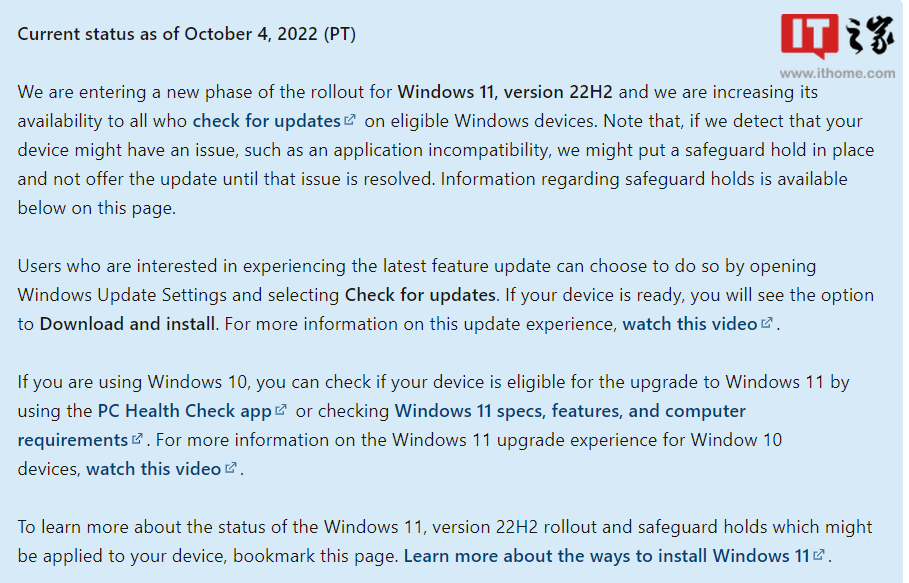Click the red IT speech-bubble logo
The image size is (909, 583).
point(809,36)
